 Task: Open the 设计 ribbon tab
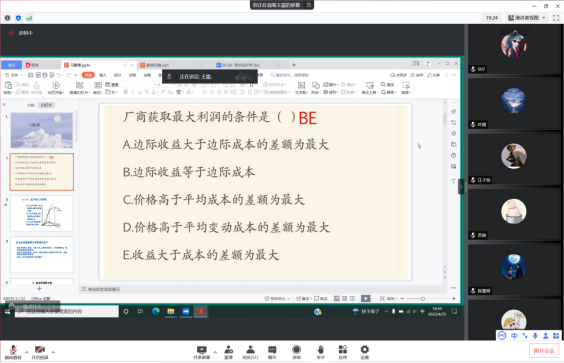(x=118, y=75)
